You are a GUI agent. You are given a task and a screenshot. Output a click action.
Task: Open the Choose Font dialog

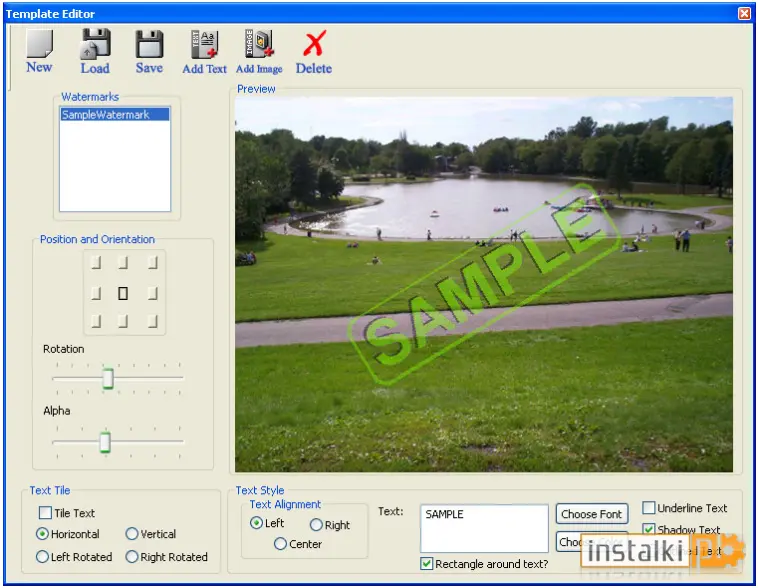[592, 514]
